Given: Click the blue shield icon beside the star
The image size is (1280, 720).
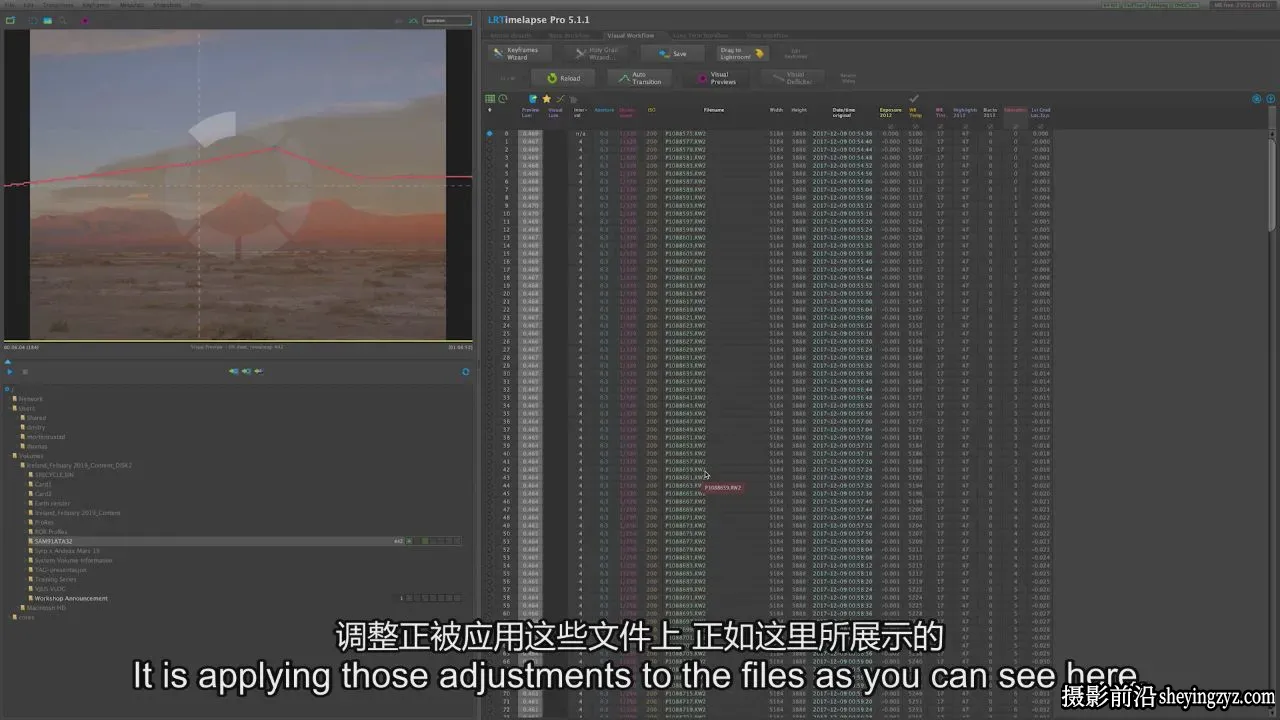Looking at the screenshot, I should [x=533, y=99].
